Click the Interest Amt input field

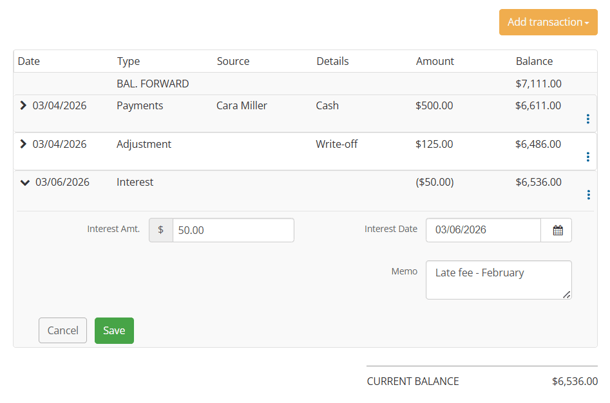tap(233, 230)
